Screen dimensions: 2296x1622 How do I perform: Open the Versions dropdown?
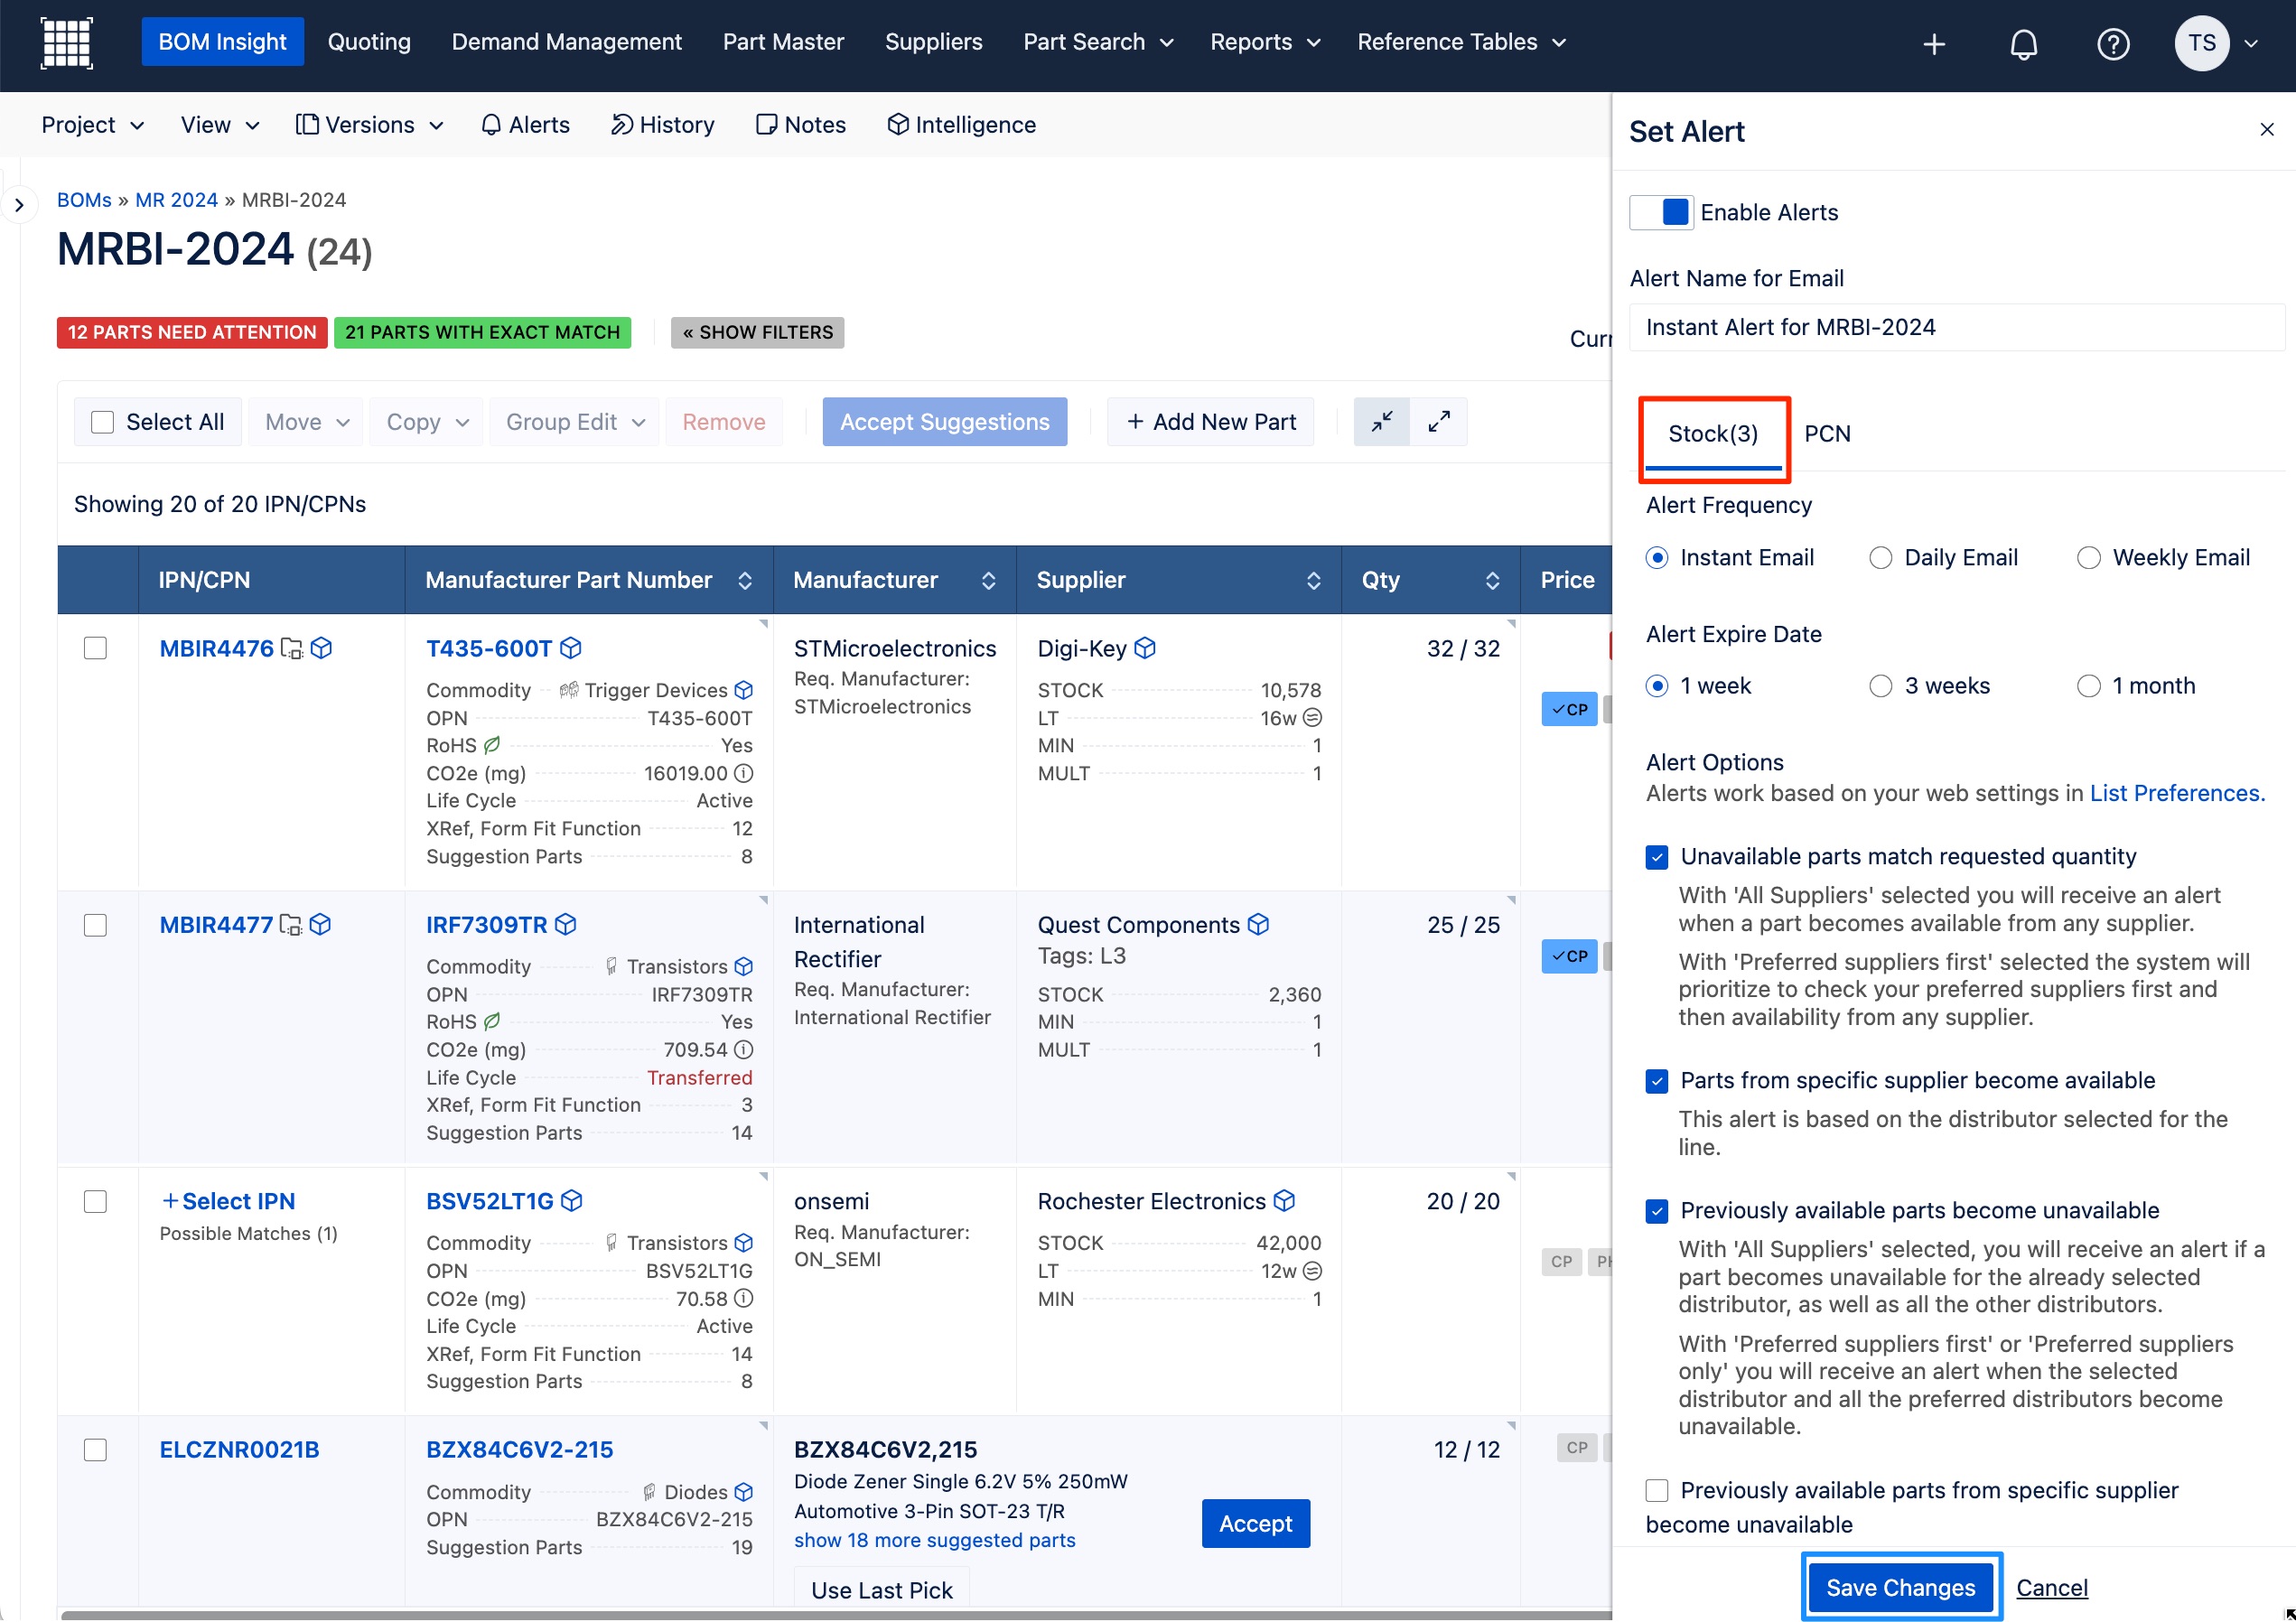coord(369,125)
